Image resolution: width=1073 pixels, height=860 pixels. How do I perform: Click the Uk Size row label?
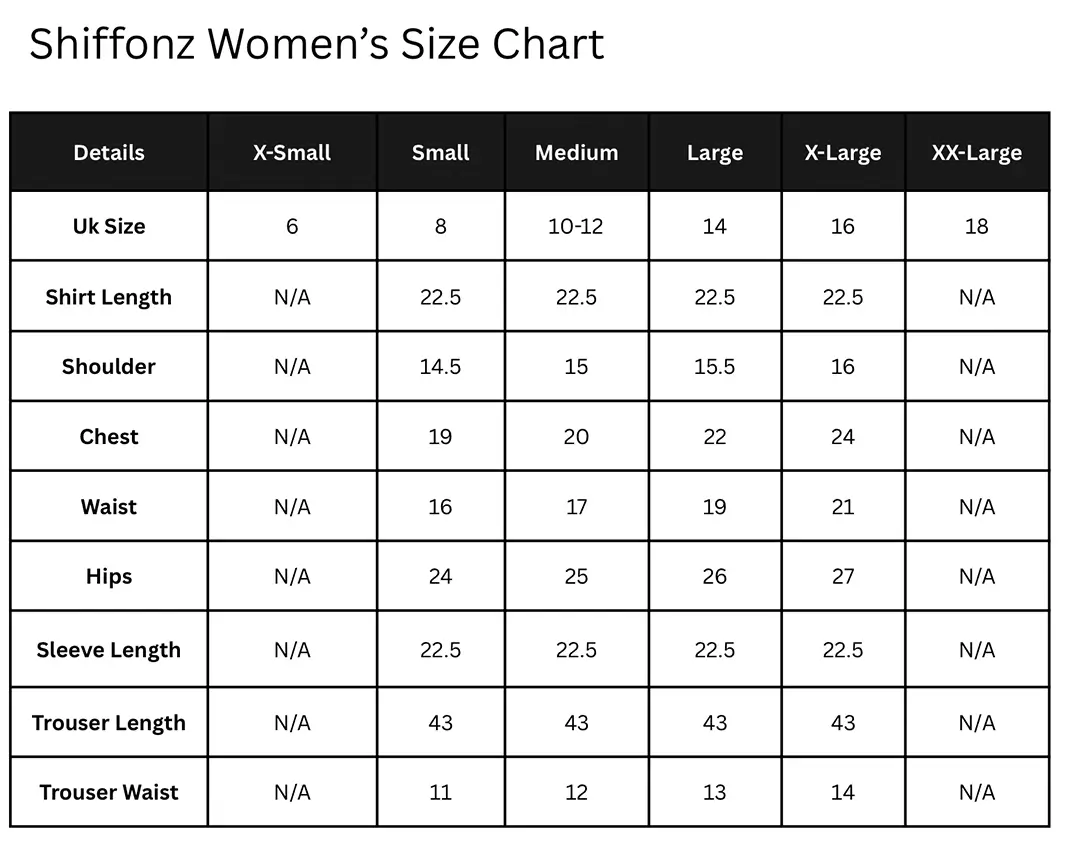109,226
